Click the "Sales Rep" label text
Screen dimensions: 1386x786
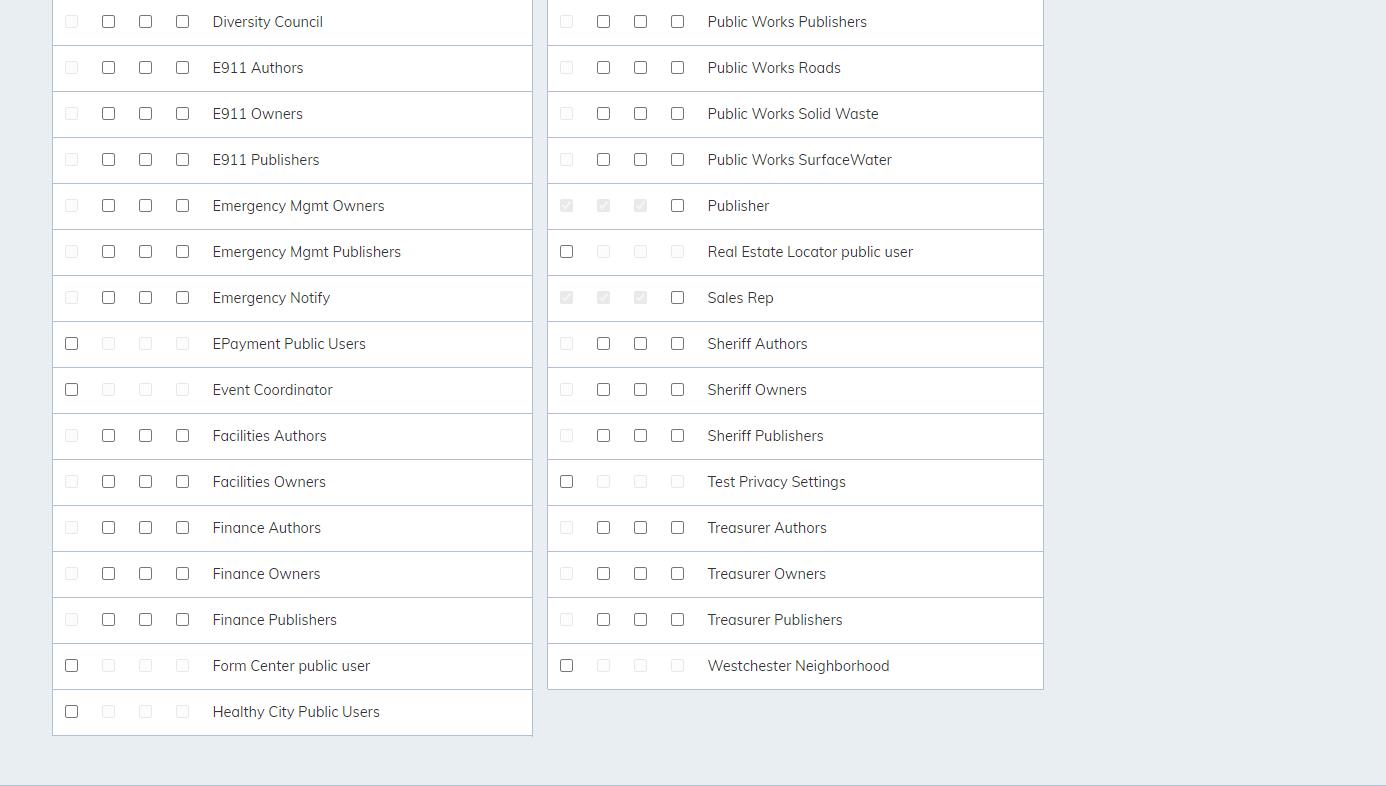tap(740, 298)
